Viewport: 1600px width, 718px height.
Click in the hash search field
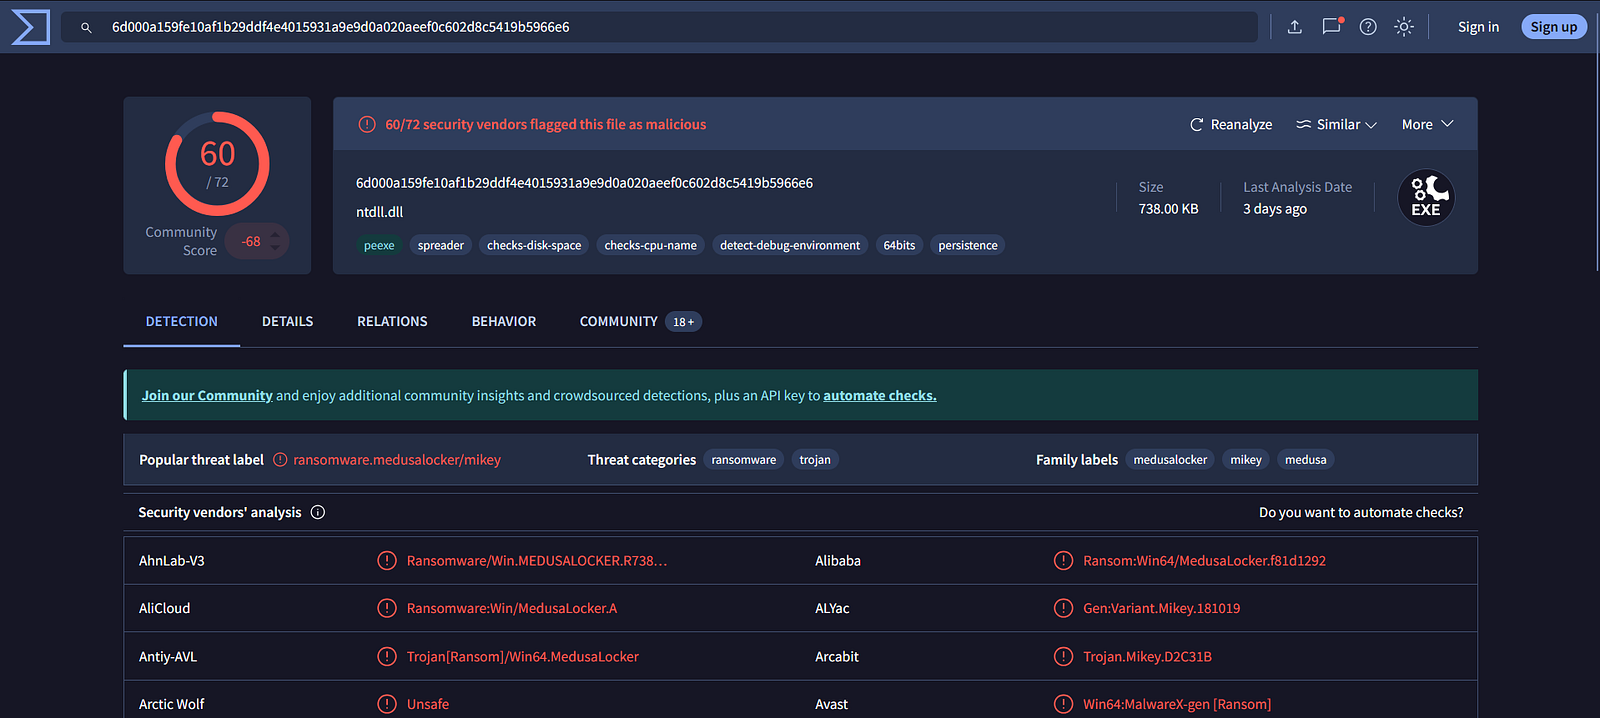[x=659, y=27]
